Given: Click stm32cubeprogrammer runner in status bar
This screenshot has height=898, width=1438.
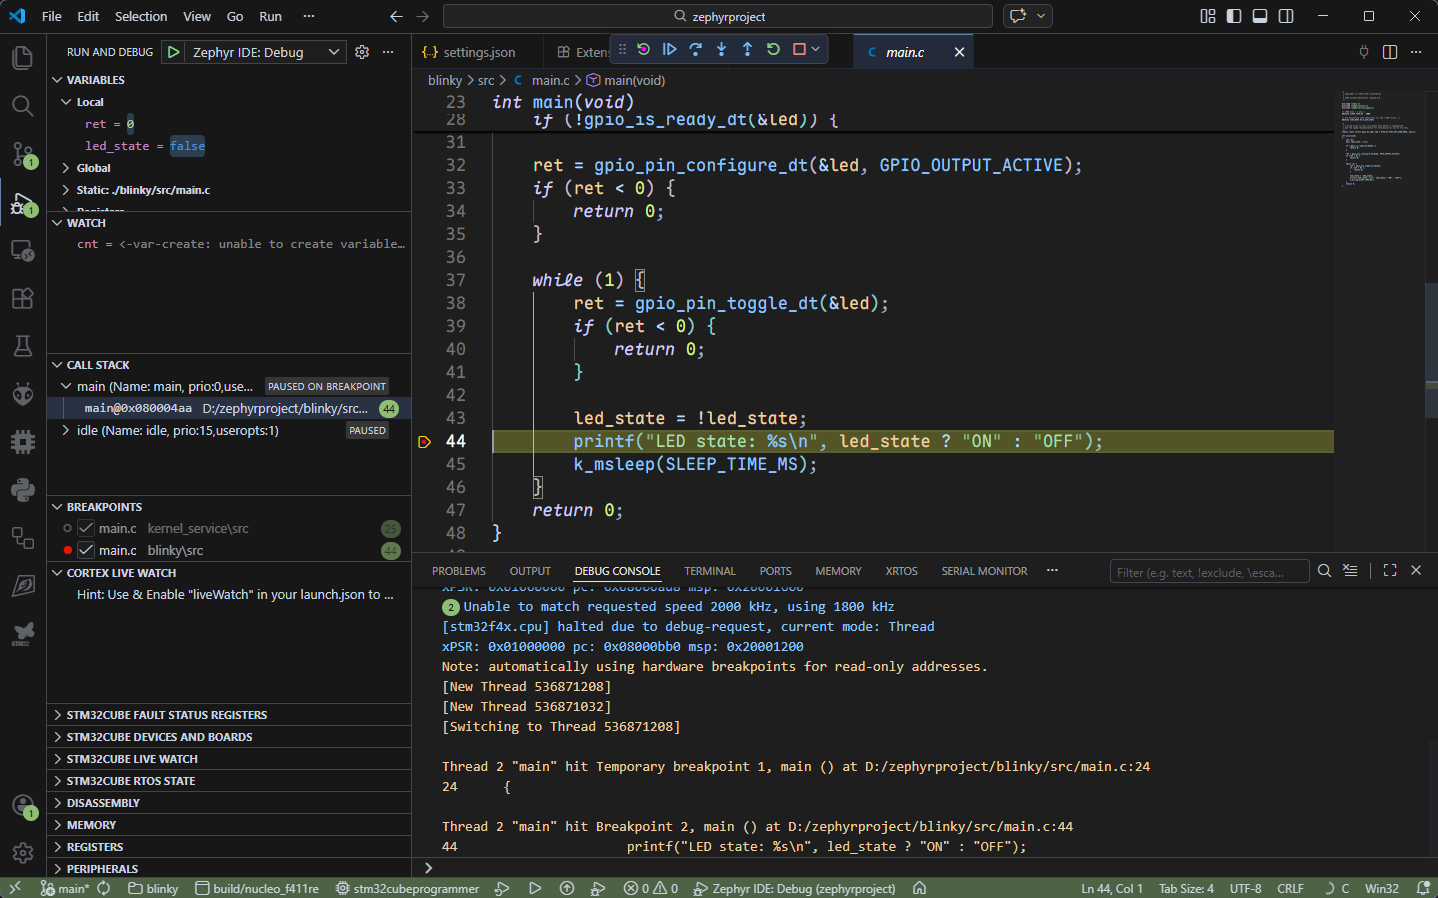Looking at the screenshot, I should pos(407,888).
